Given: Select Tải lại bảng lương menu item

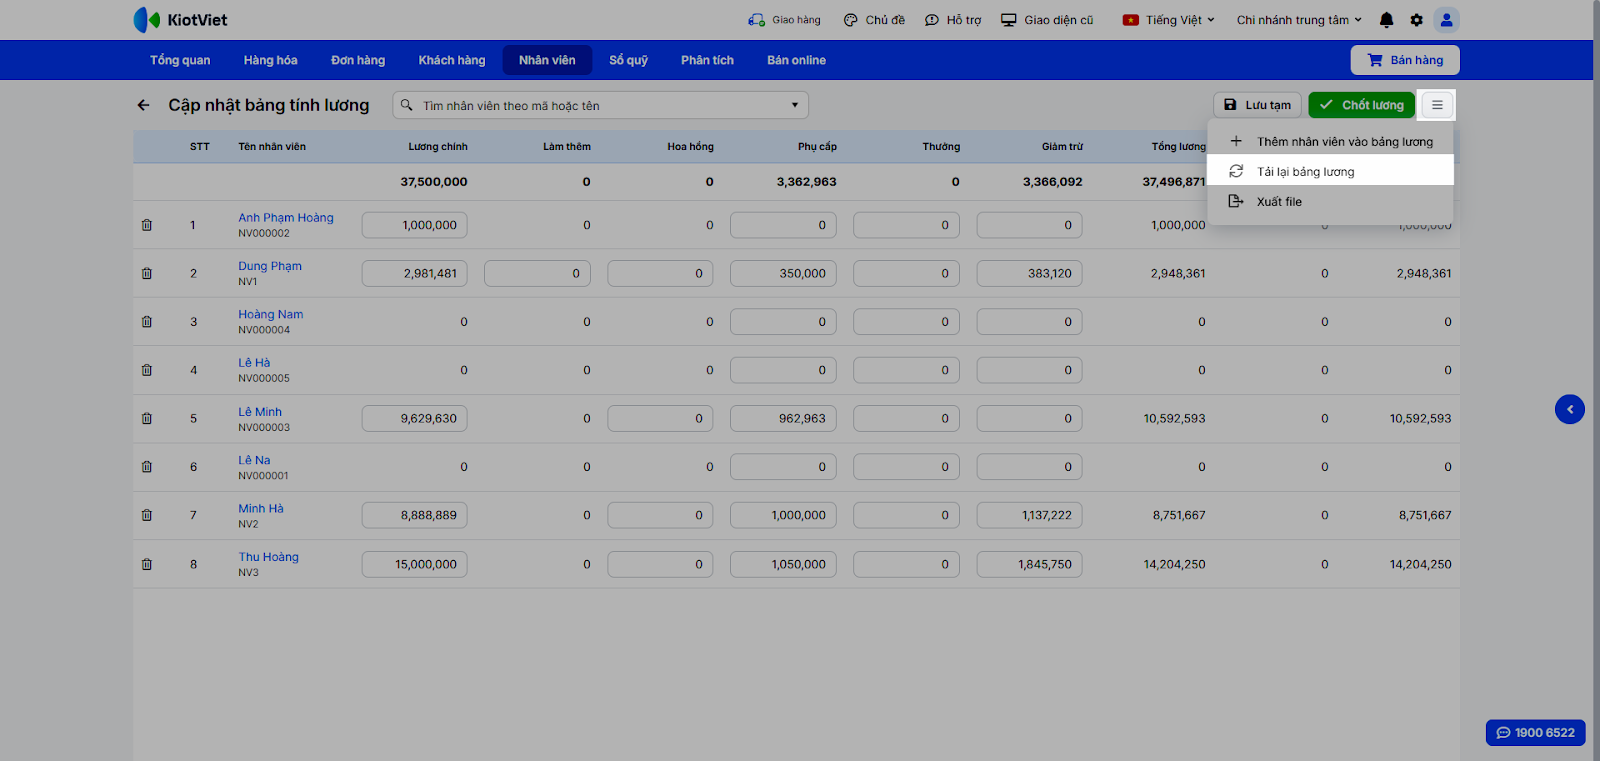Looking at the screenshot, I should pyautogui.click(x=1305, y=172).
